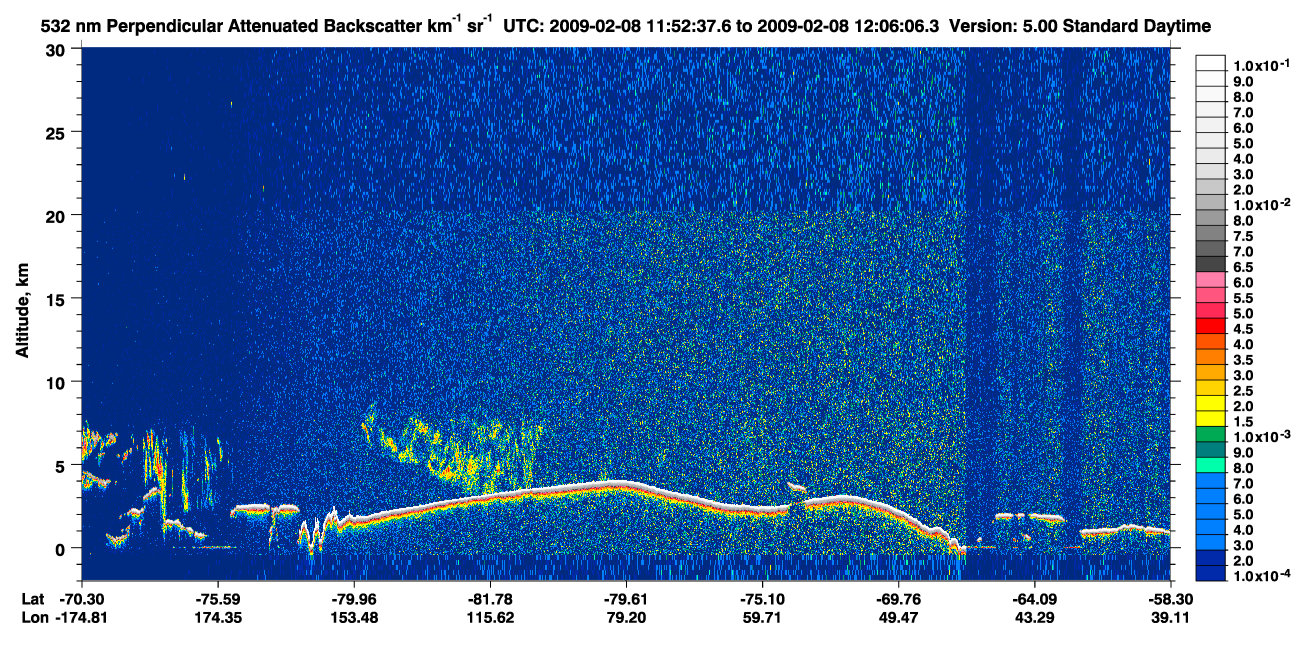Click colorbar label 4.5

pyautogui.click(x=1244, y=330)
